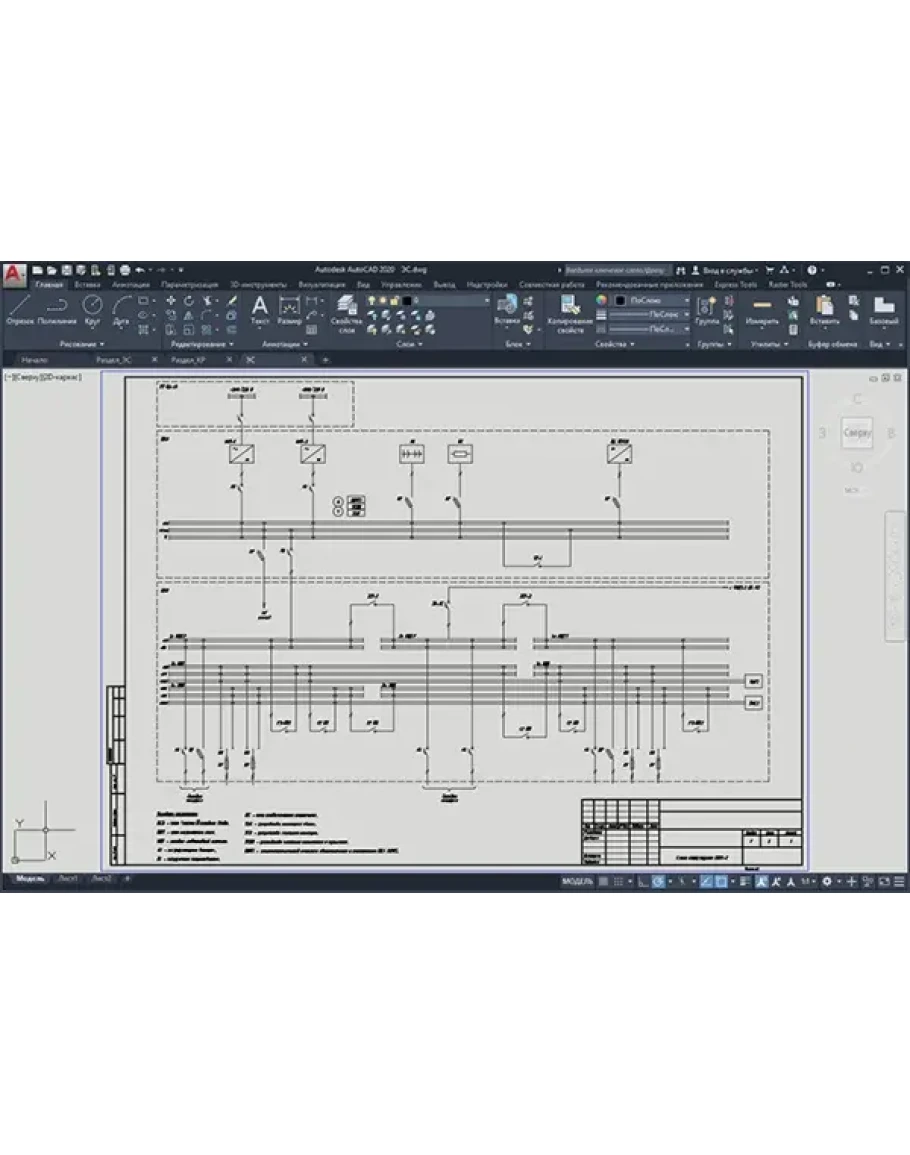Toggle polar tracking in the status bar
The width and height of the screenshot is (910, 1155).
pyautogui.click(x=658, y=881)
